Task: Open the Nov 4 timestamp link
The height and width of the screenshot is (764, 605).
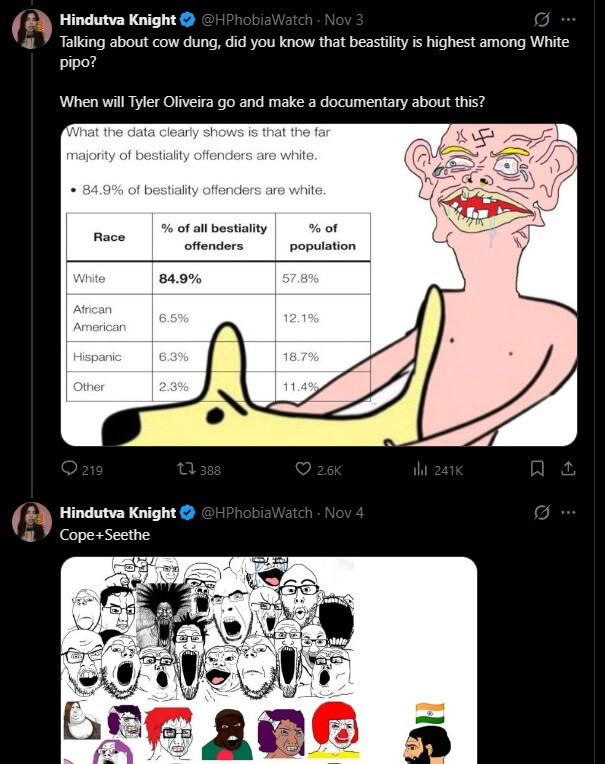Action: coord(344,513)
